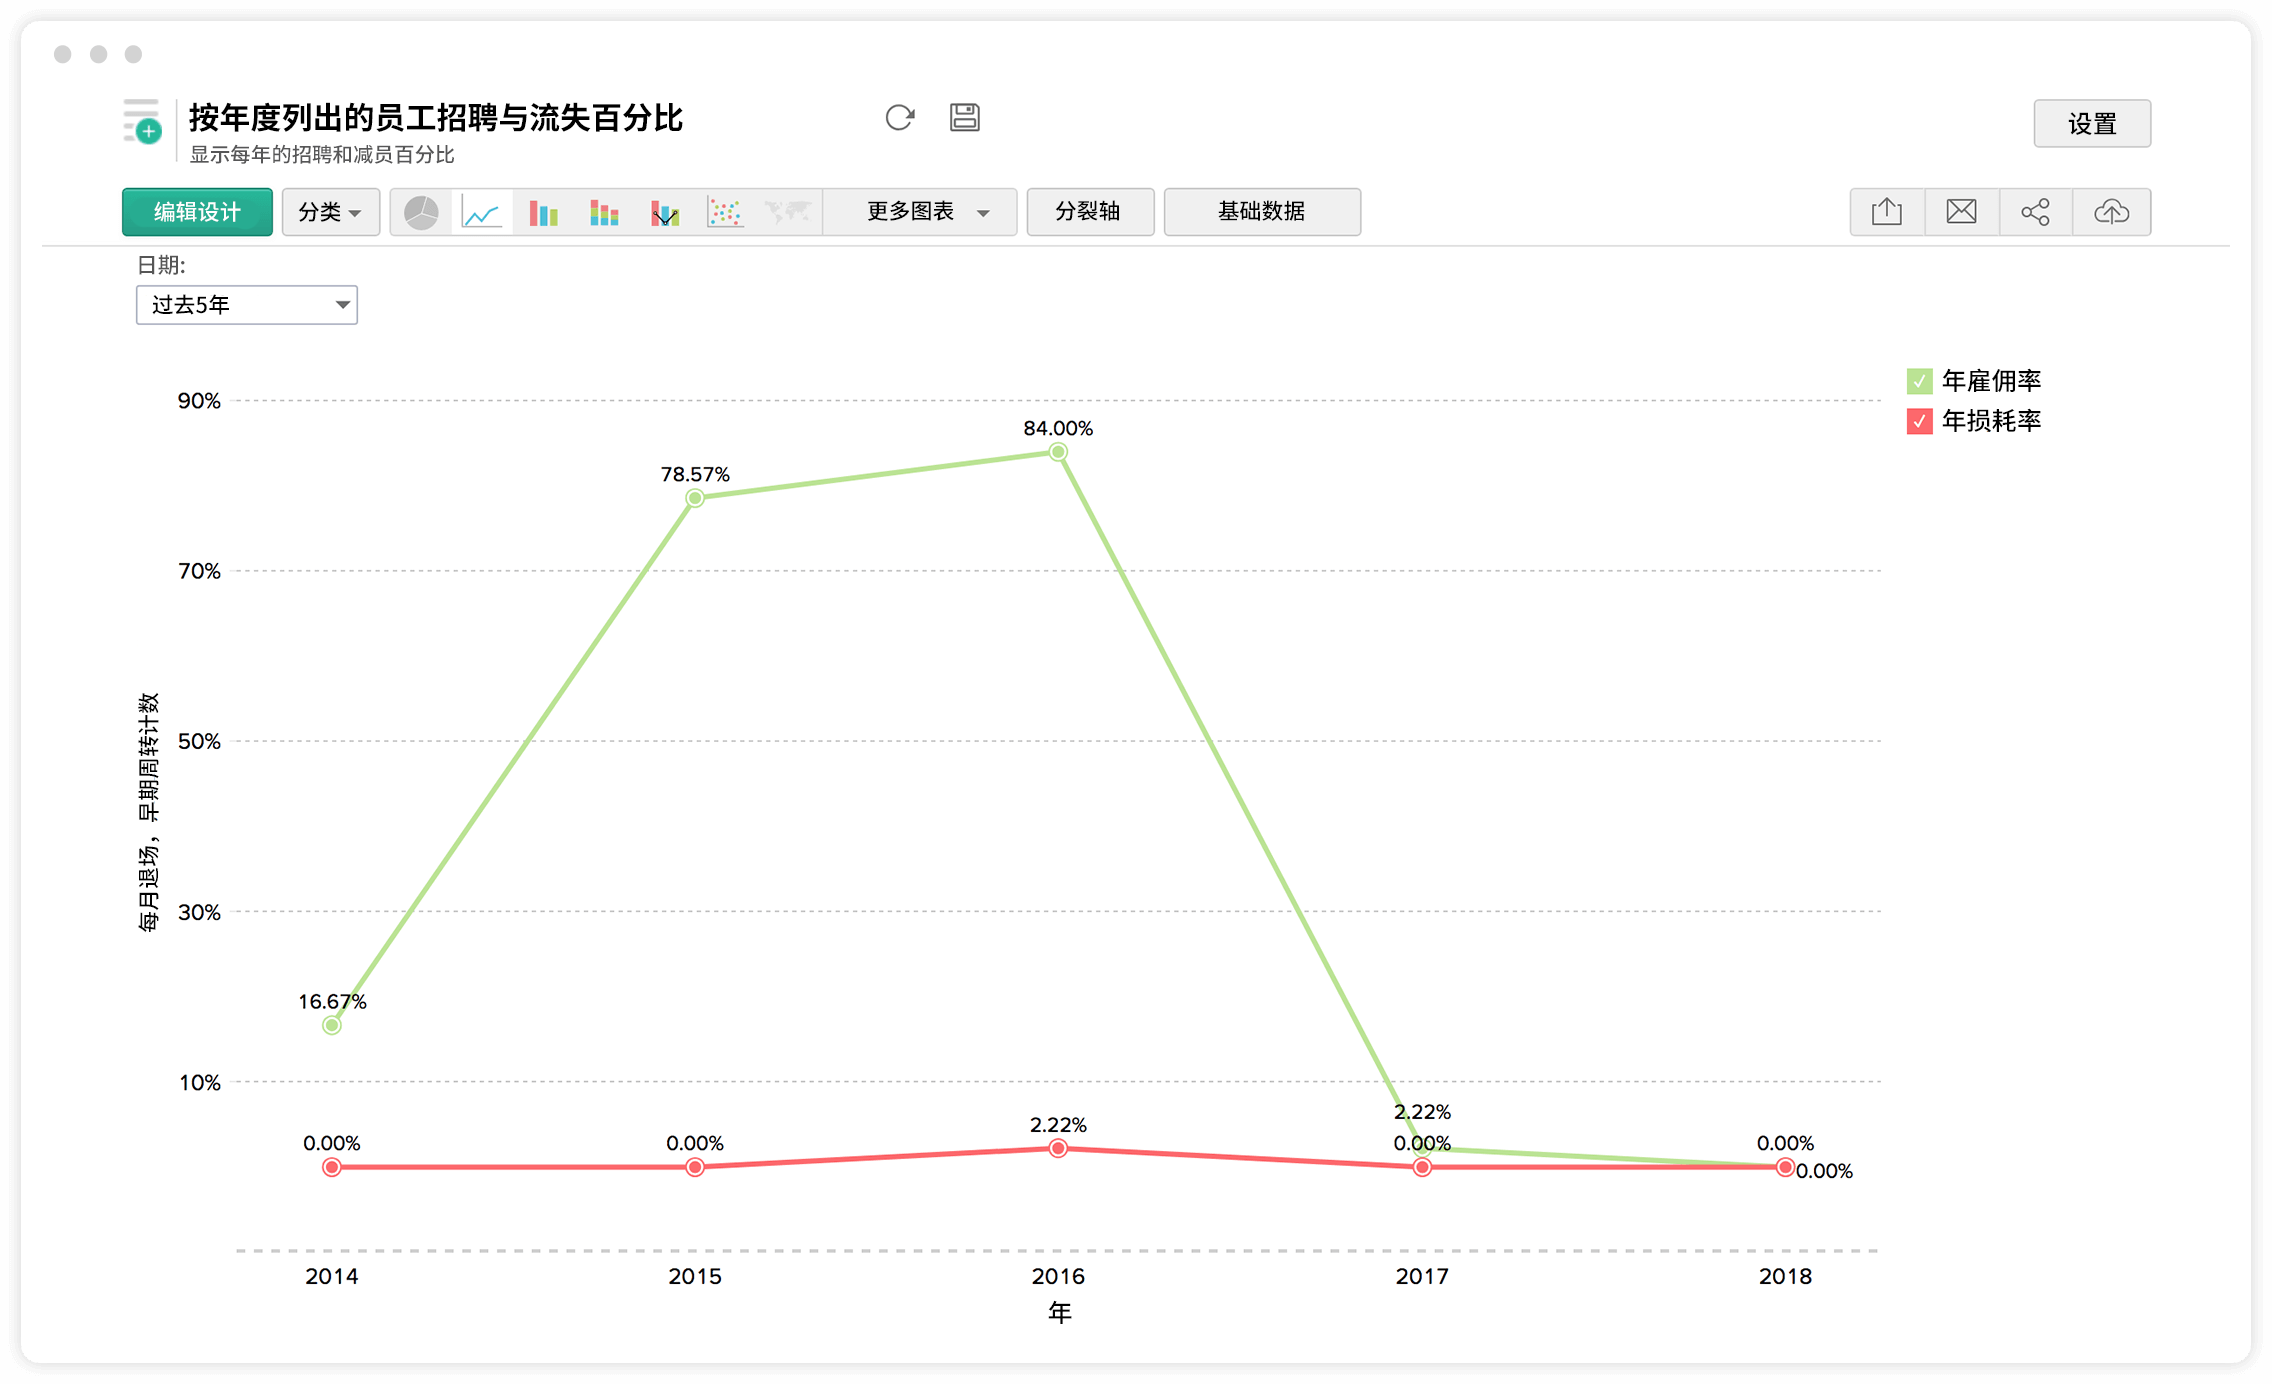
Task: Open the 过去5年 date filter
Action: (x=246, y=305)
